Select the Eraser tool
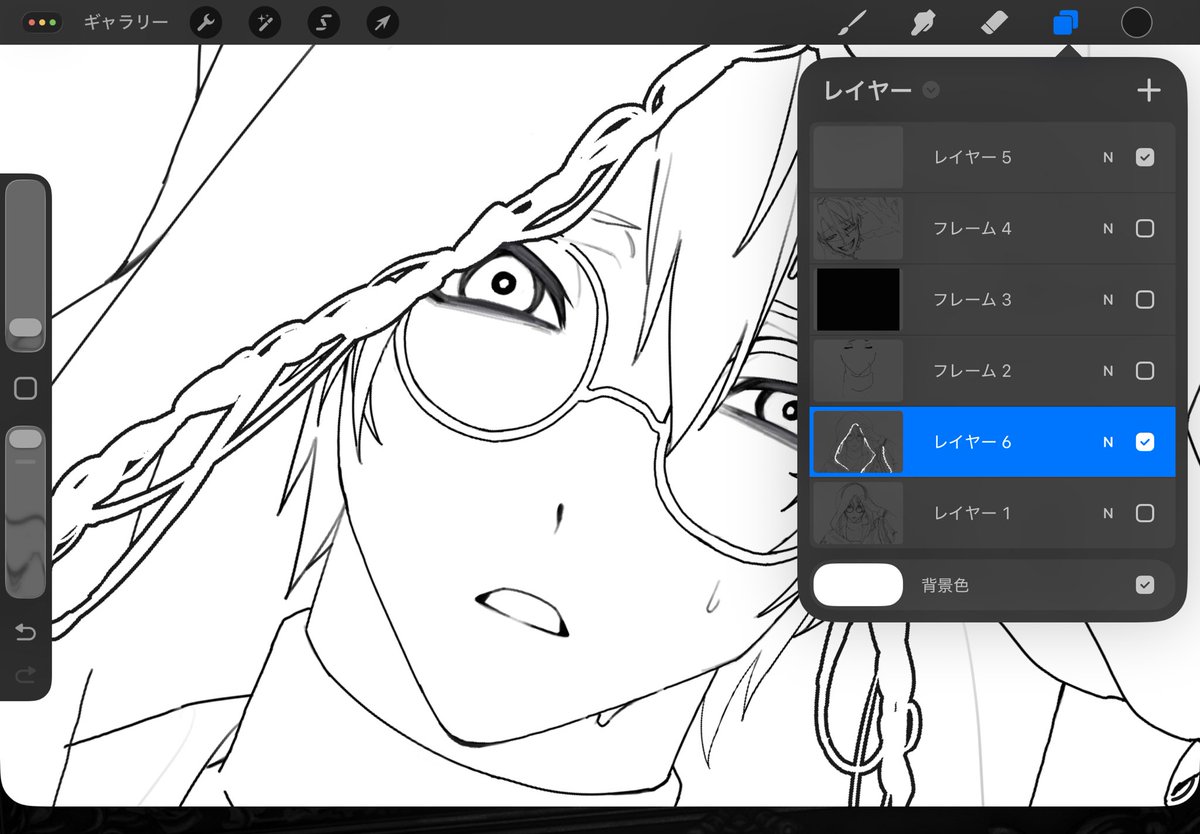 994,22
